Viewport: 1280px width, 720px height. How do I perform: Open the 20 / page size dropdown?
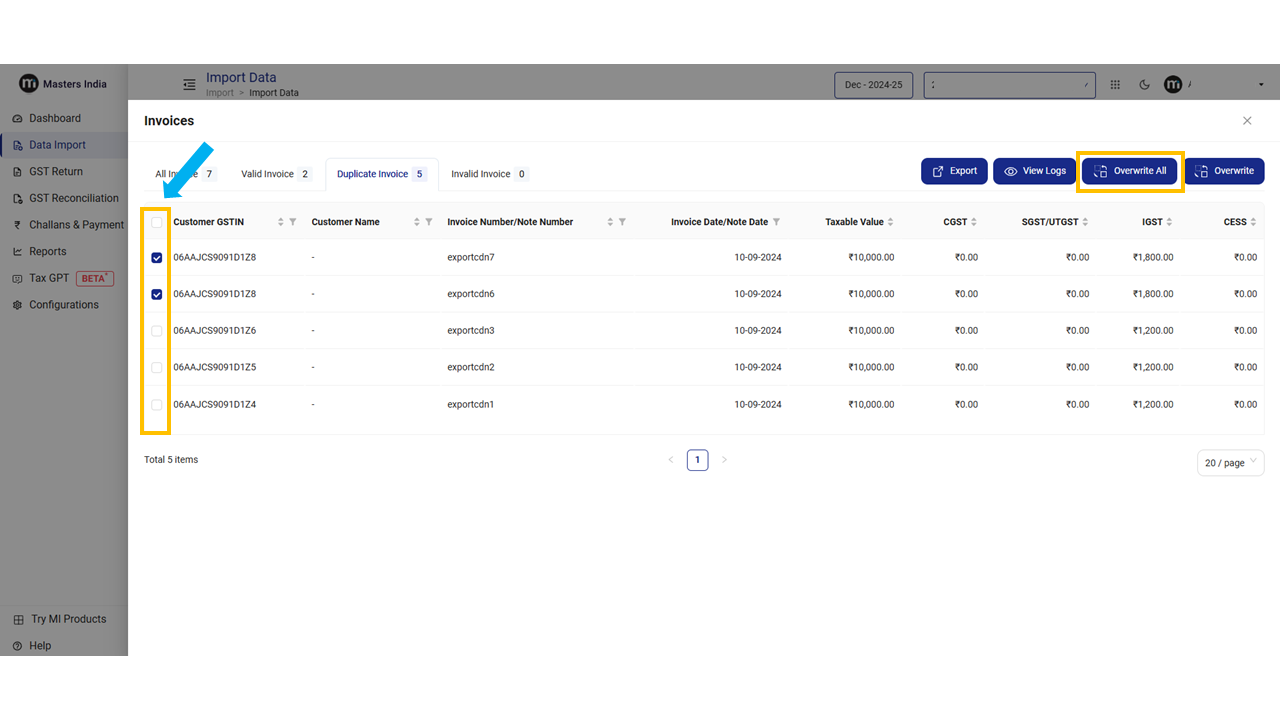(1230, 463)
